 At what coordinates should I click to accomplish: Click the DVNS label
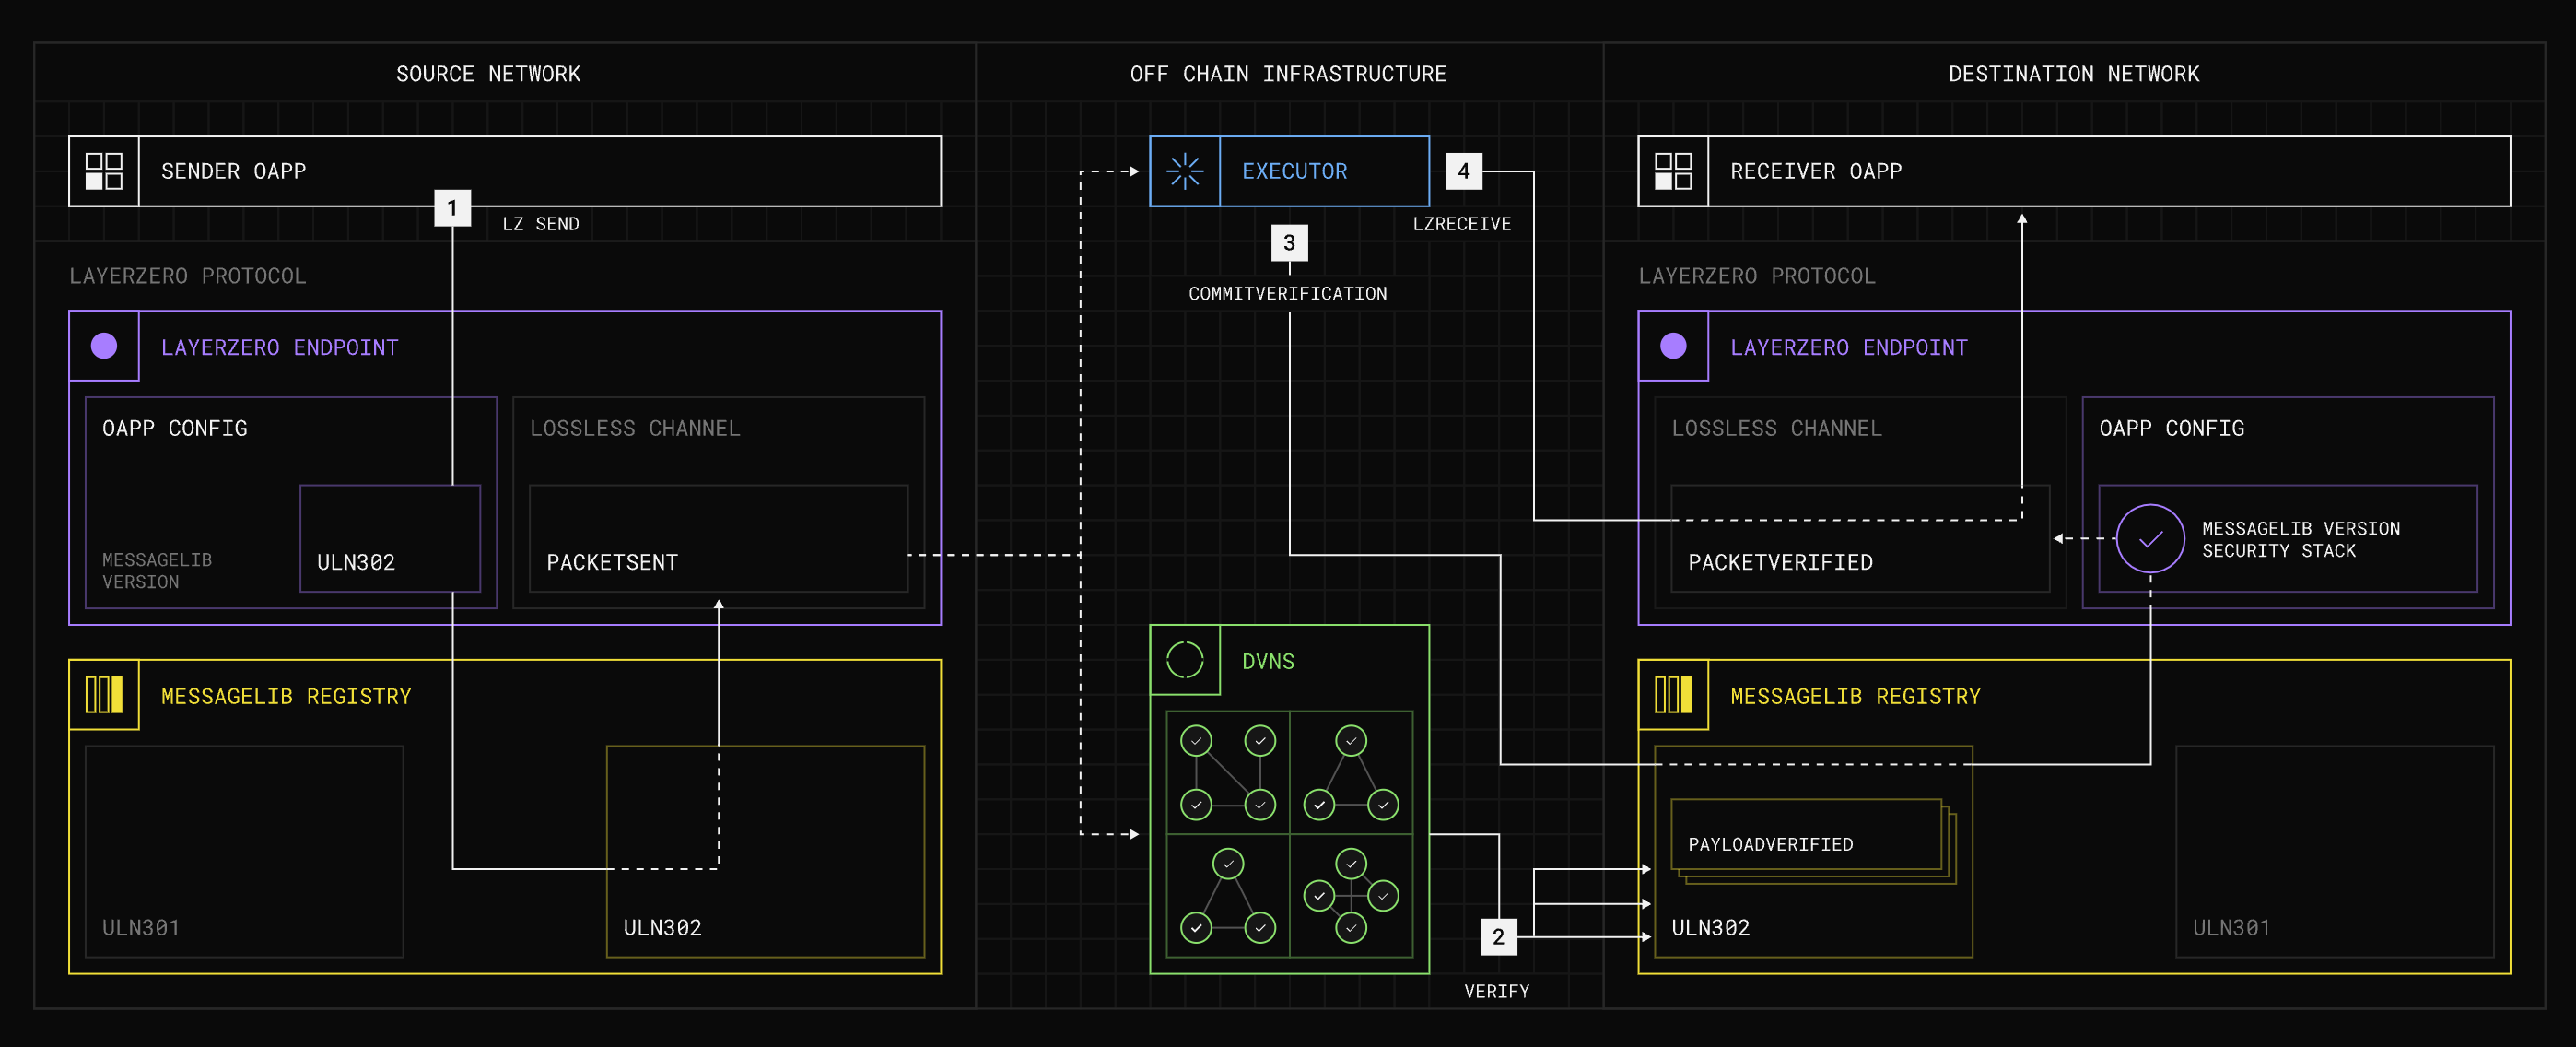pos(1268,661)
